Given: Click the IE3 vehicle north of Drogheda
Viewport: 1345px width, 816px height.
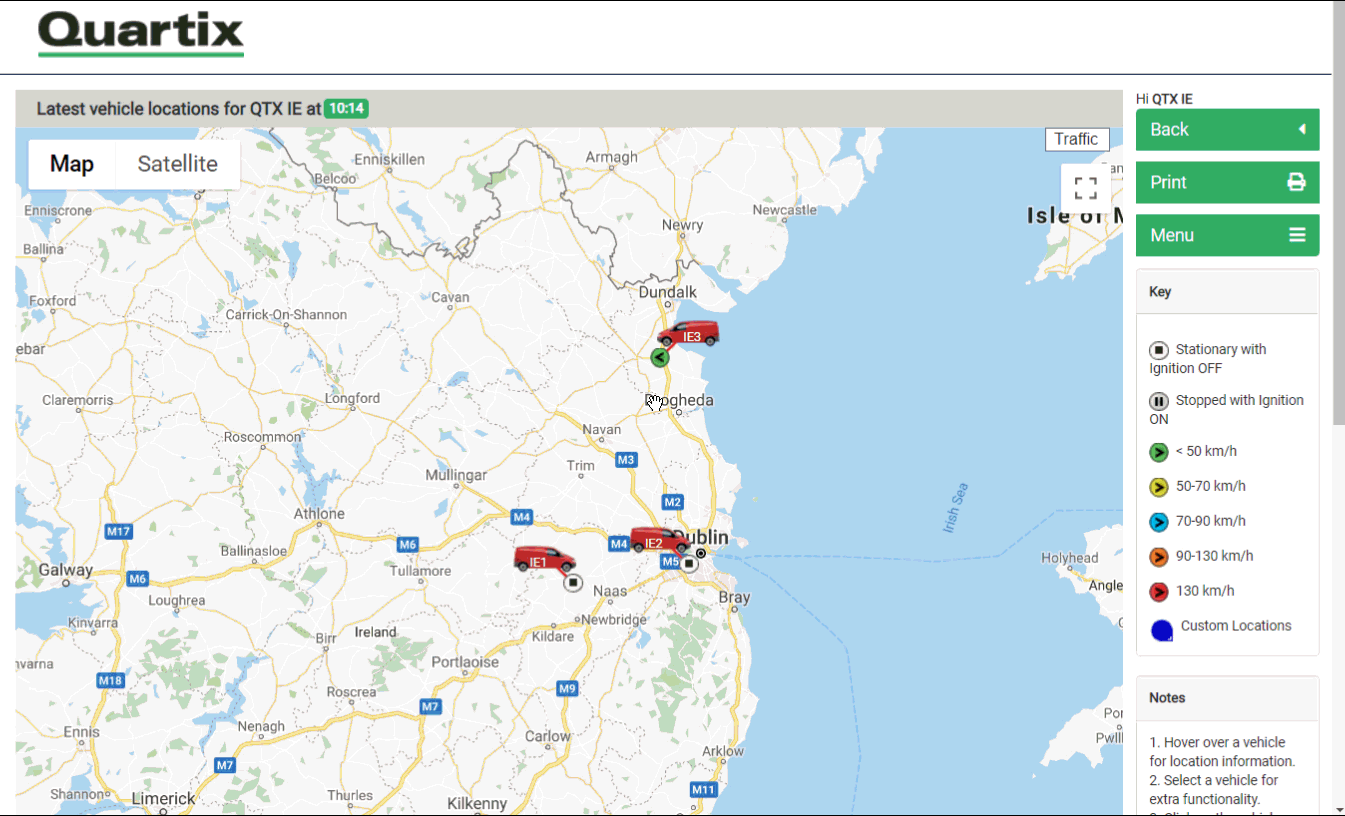Looking at the screenshot, I should [692, 334].
